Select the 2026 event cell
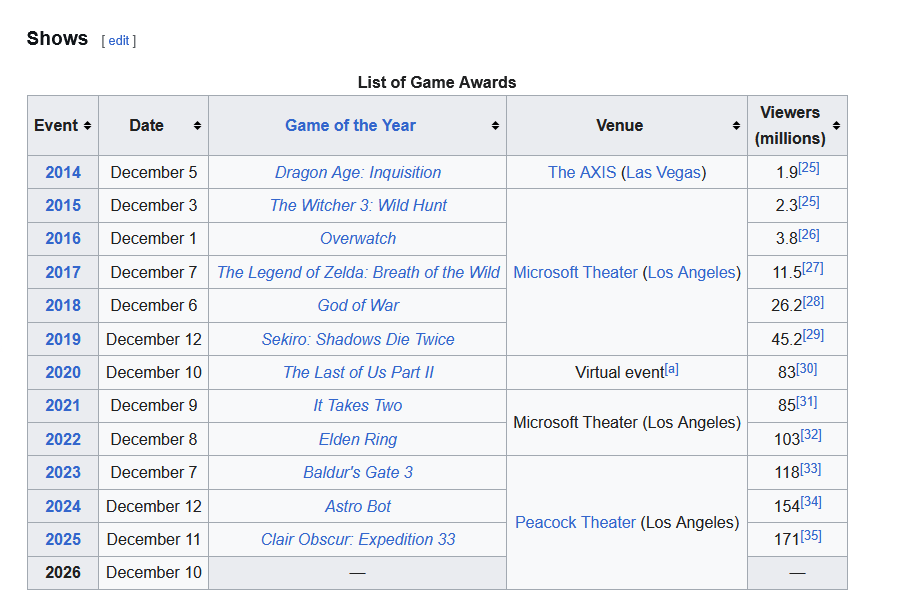This screenshot has height=607, width=899. pos(63,573)
